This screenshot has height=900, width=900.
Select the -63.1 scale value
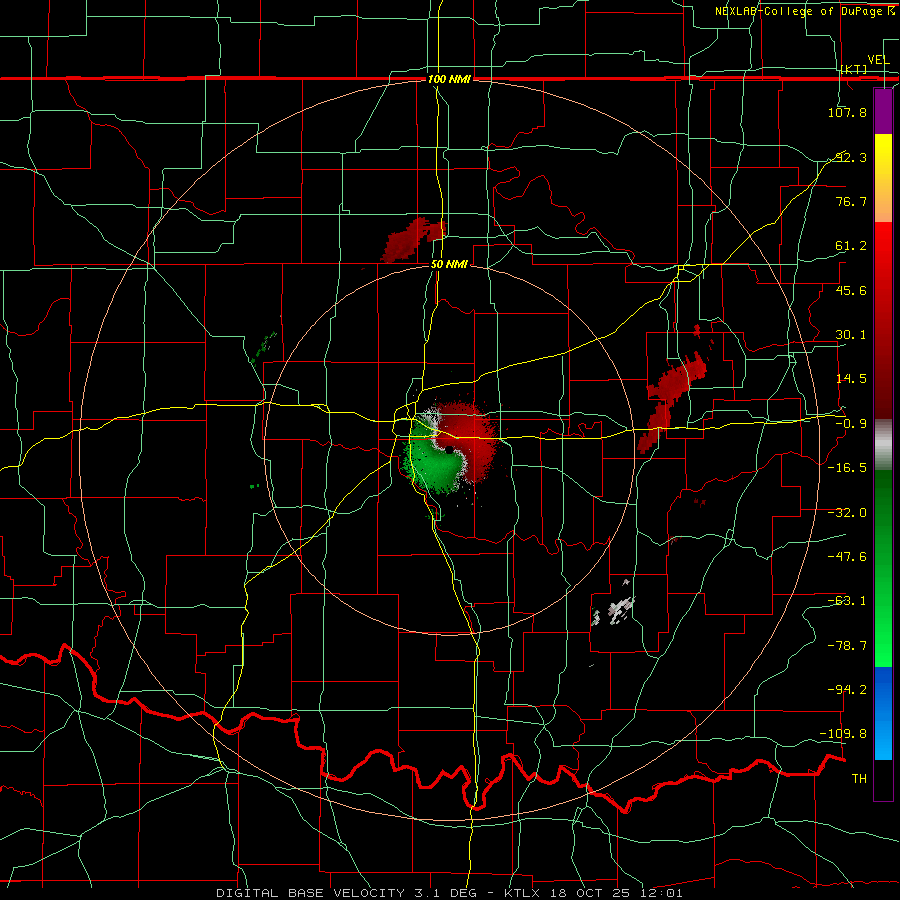point(847,601)
